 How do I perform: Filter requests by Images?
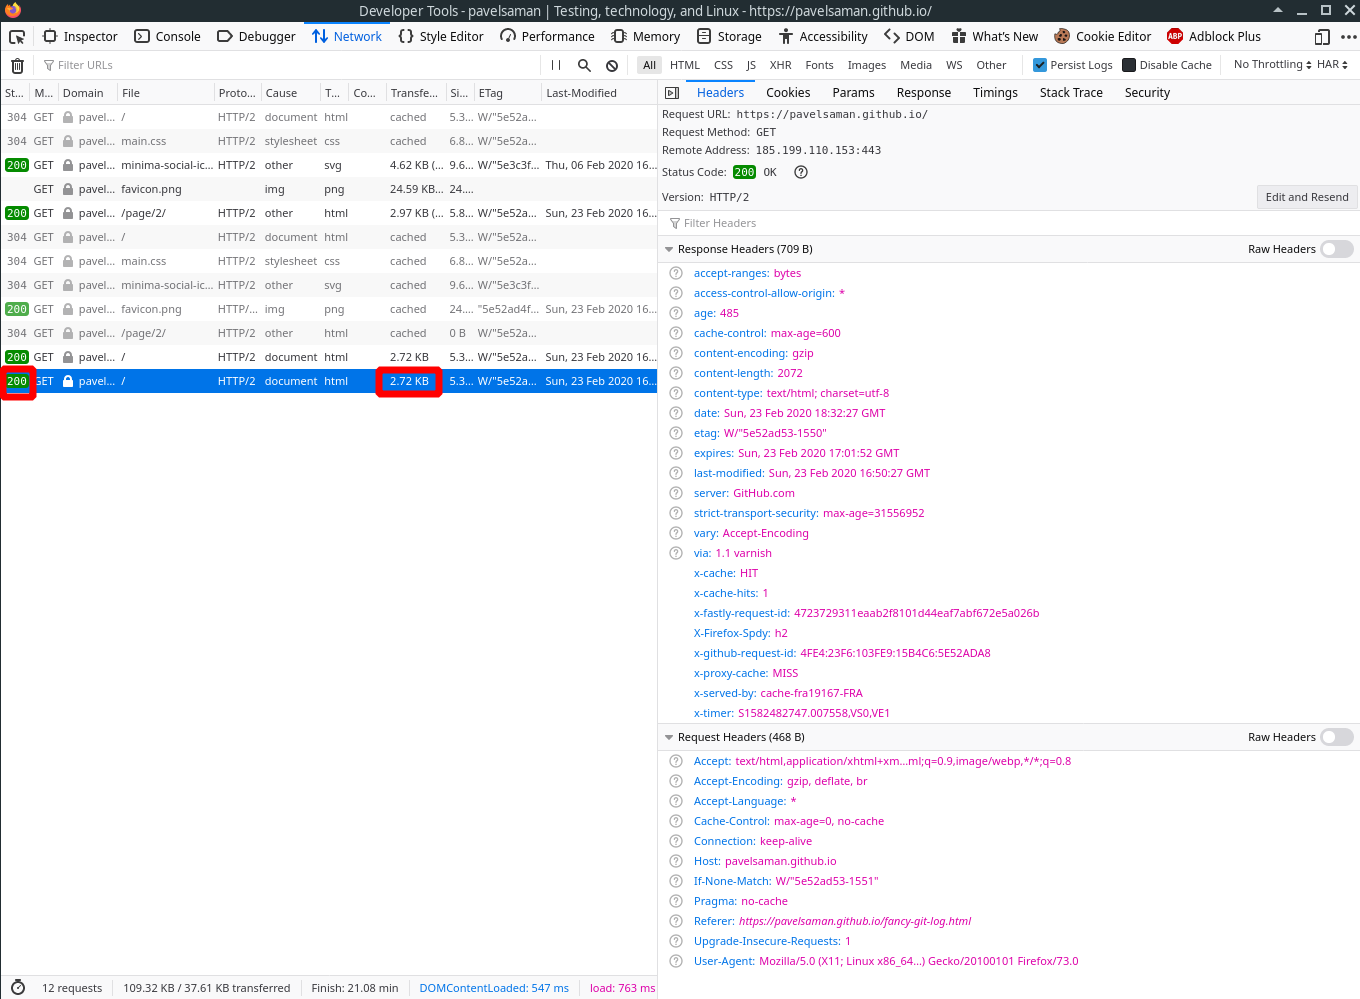[x=867, y=65]
